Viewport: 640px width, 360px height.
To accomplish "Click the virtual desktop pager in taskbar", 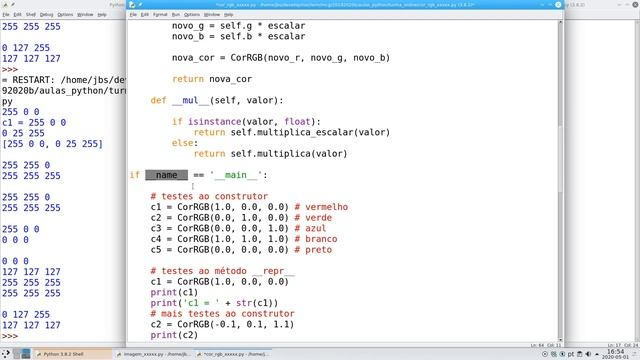I will coord(21,353).
